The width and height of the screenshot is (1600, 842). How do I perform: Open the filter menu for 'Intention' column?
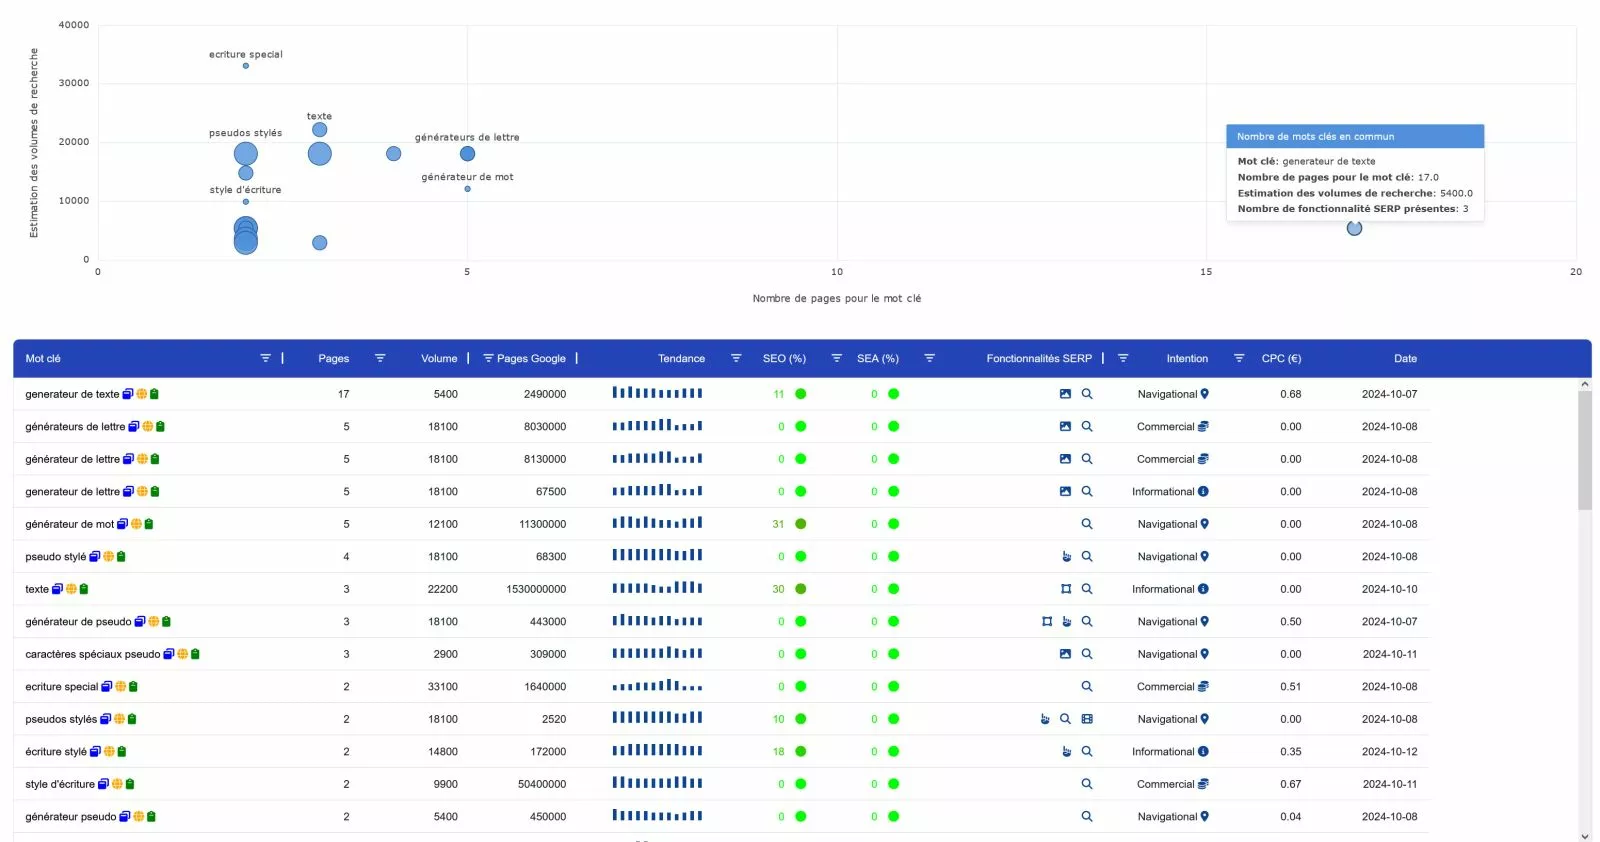tap(1239, 358)
